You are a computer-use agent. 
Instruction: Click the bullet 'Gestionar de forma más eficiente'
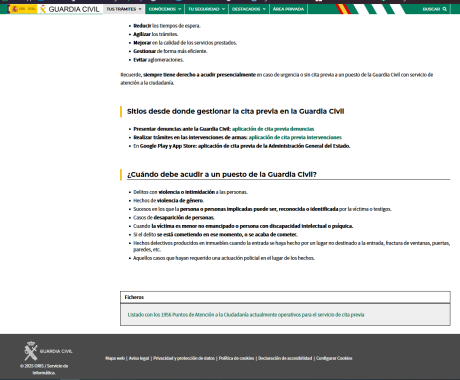(x=170, y=51)
